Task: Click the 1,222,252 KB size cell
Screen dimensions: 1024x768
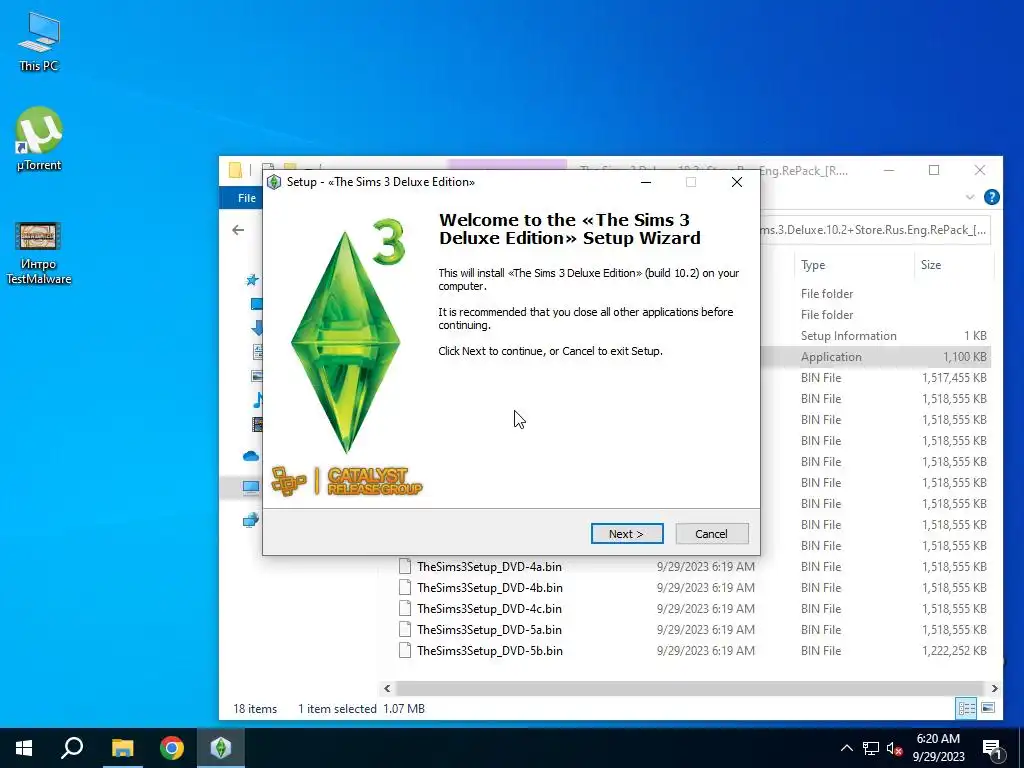Action: point(954,650)
